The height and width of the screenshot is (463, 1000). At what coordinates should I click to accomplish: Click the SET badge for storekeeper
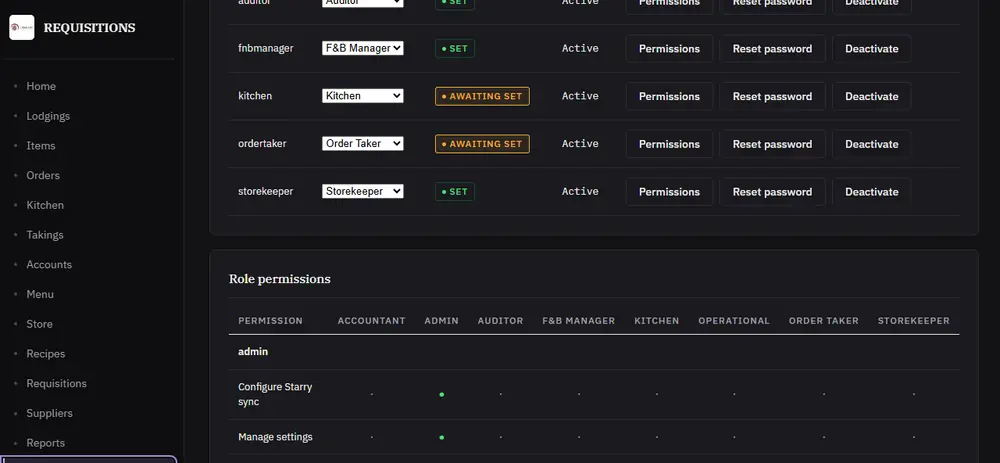455,192
